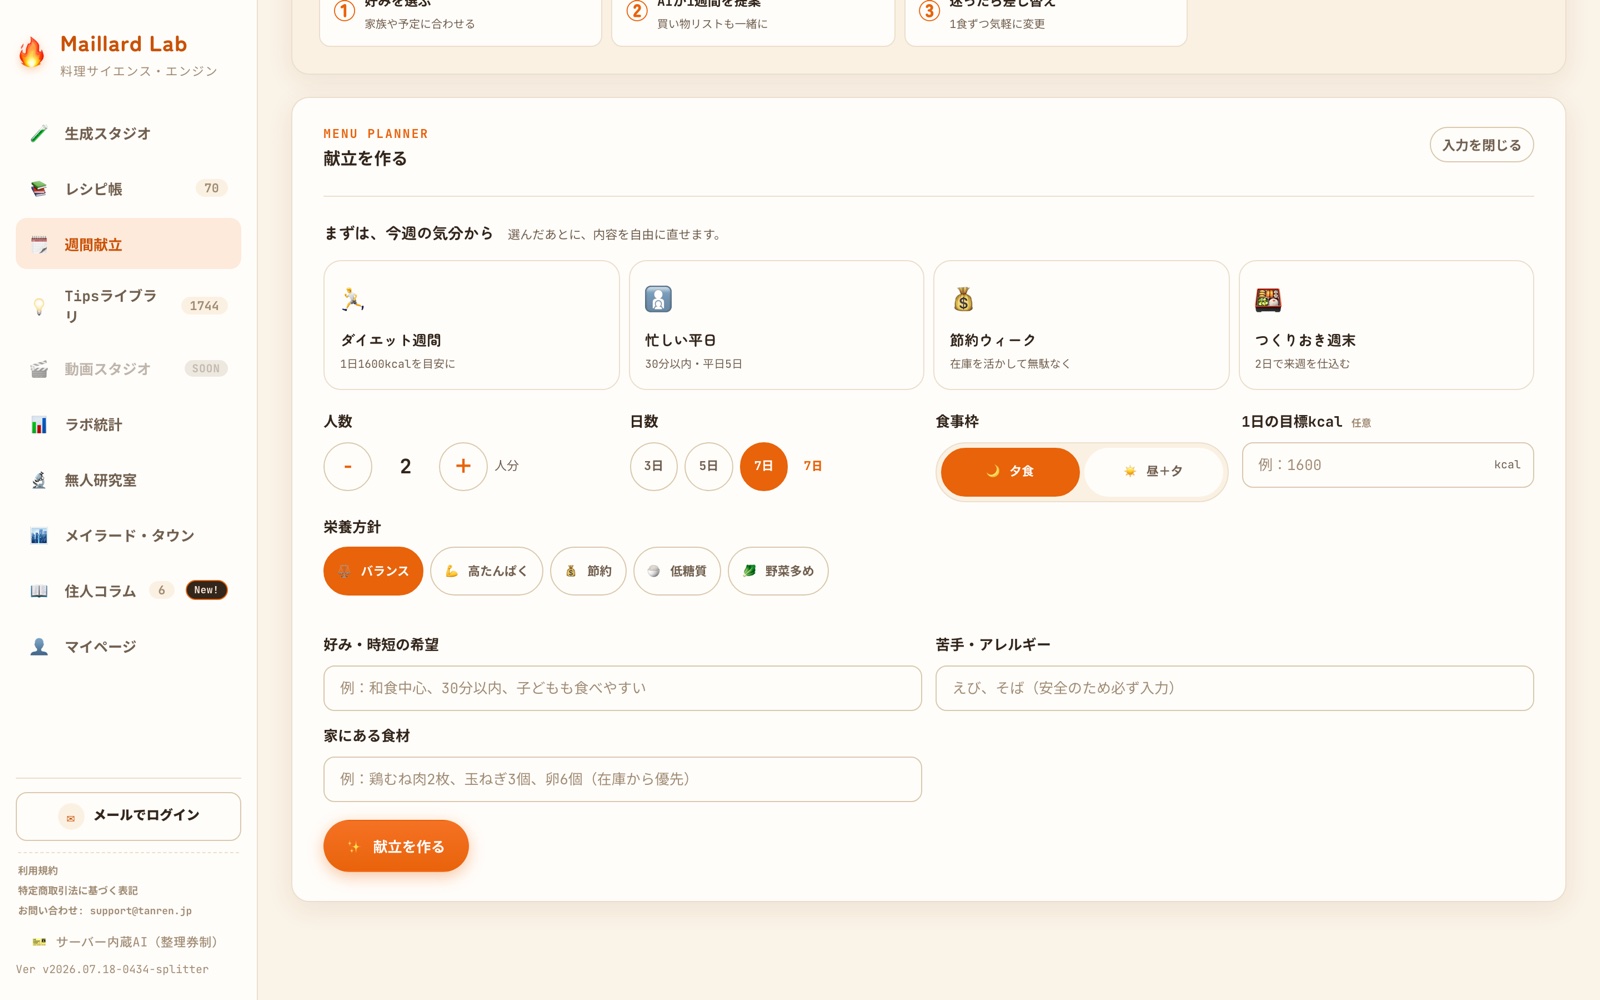Collapse the form with 入力を閉じる

click(x=1481, y=145)
